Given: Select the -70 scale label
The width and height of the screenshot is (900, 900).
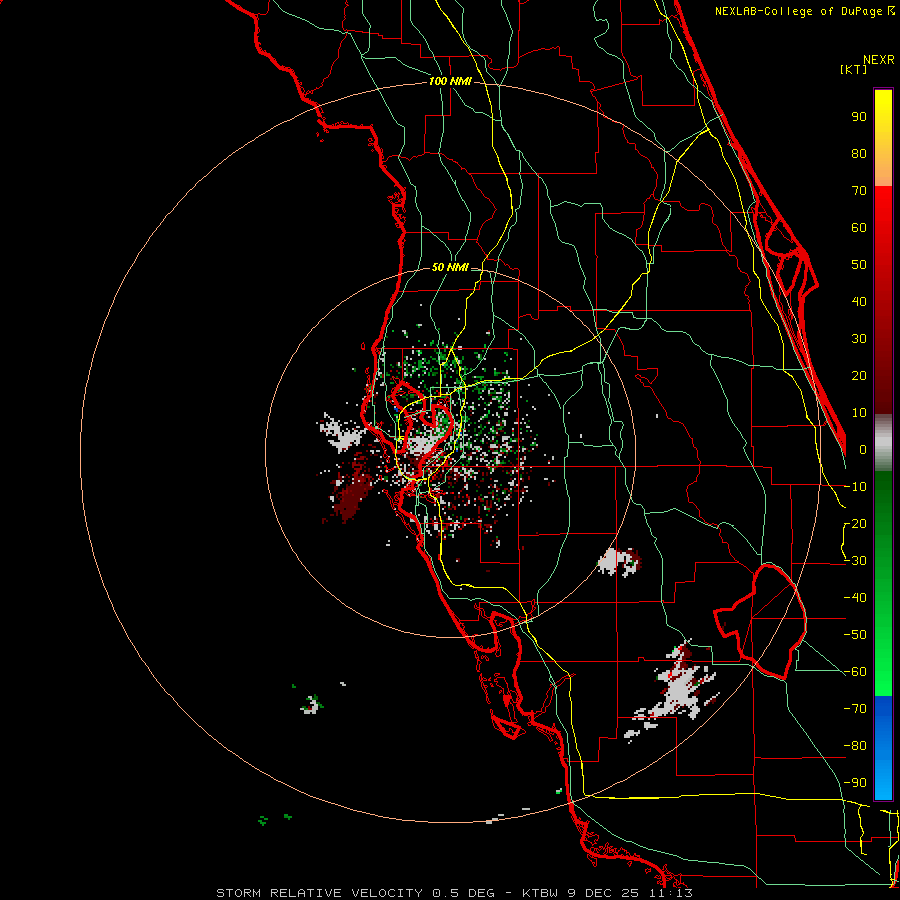Looking at the screenshot, I should coord(855,709).
